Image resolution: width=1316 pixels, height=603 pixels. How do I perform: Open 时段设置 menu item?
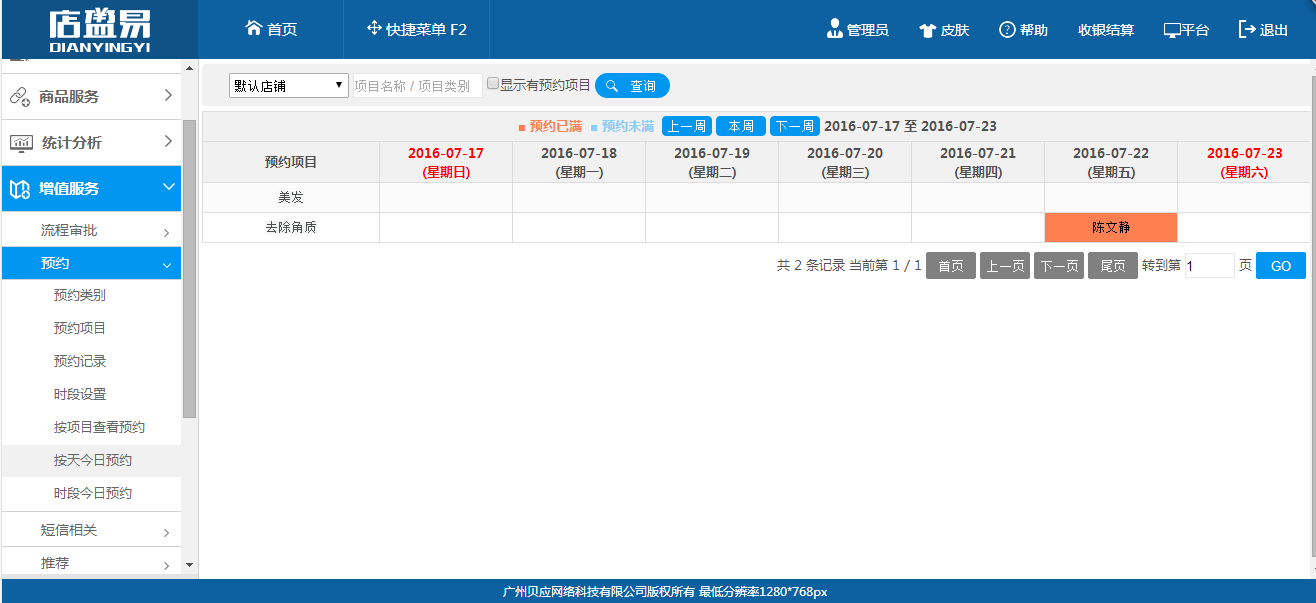[x=80, y=394]
